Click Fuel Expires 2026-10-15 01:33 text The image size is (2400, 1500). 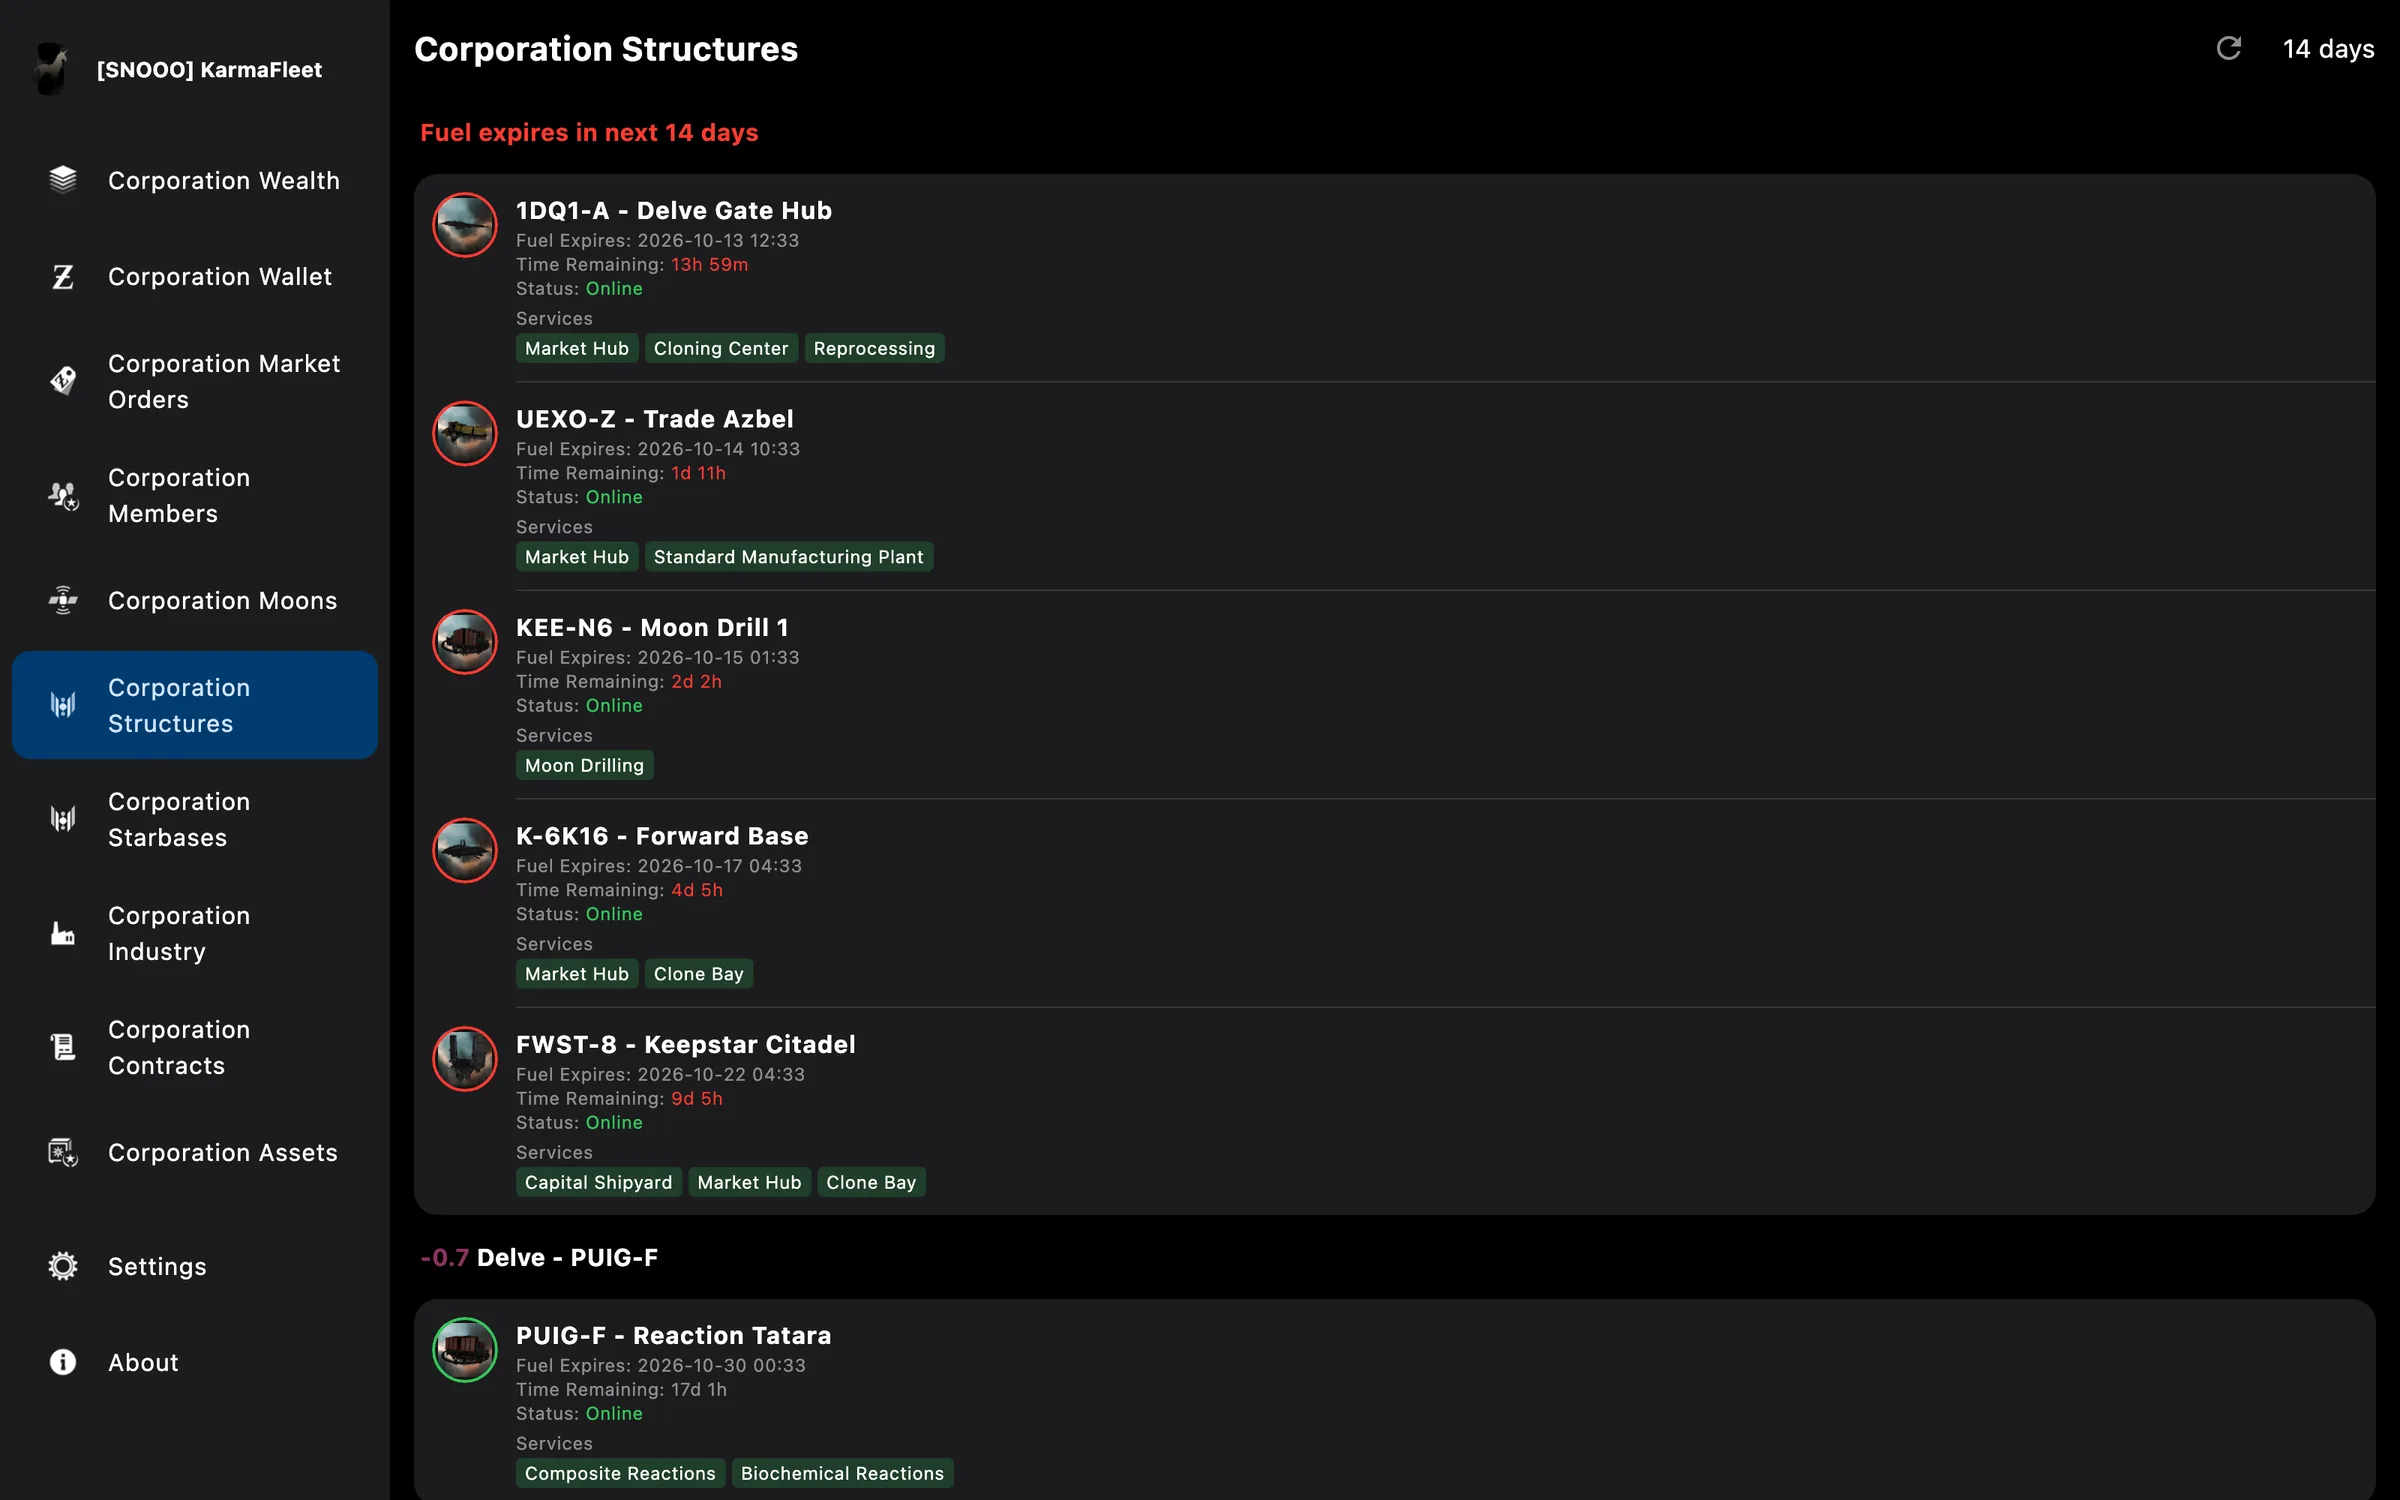(658, 657)
